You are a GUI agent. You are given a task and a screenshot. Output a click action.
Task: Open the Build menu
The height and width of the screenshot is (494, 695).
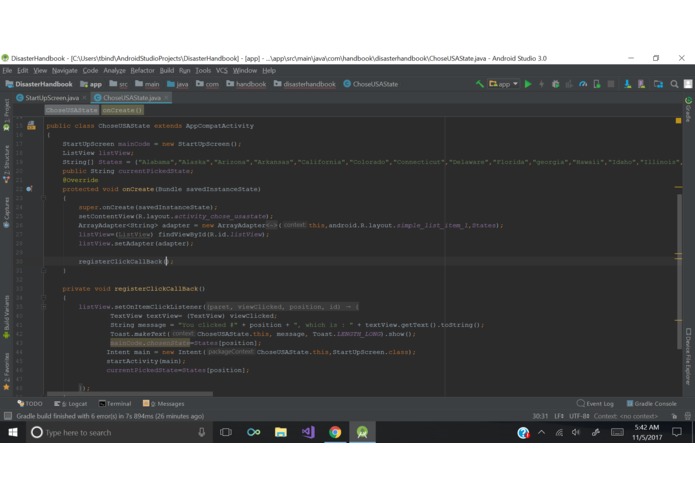(167, 70)
